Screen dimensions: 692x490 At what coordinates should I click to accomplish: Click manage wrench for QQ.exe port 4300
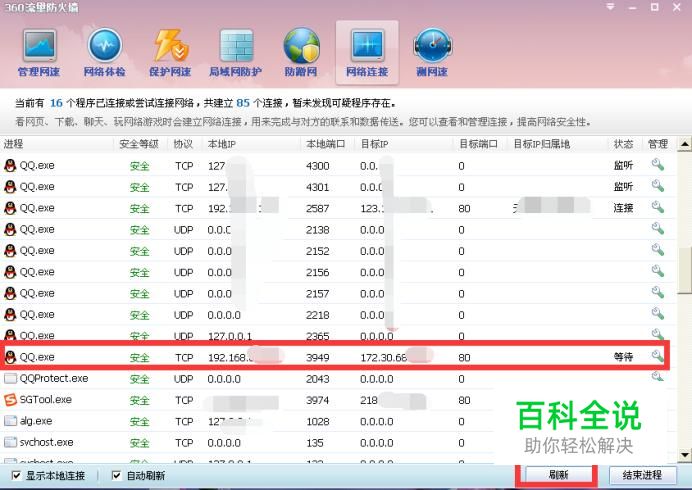pyautogui.click(x=658, y=165)
